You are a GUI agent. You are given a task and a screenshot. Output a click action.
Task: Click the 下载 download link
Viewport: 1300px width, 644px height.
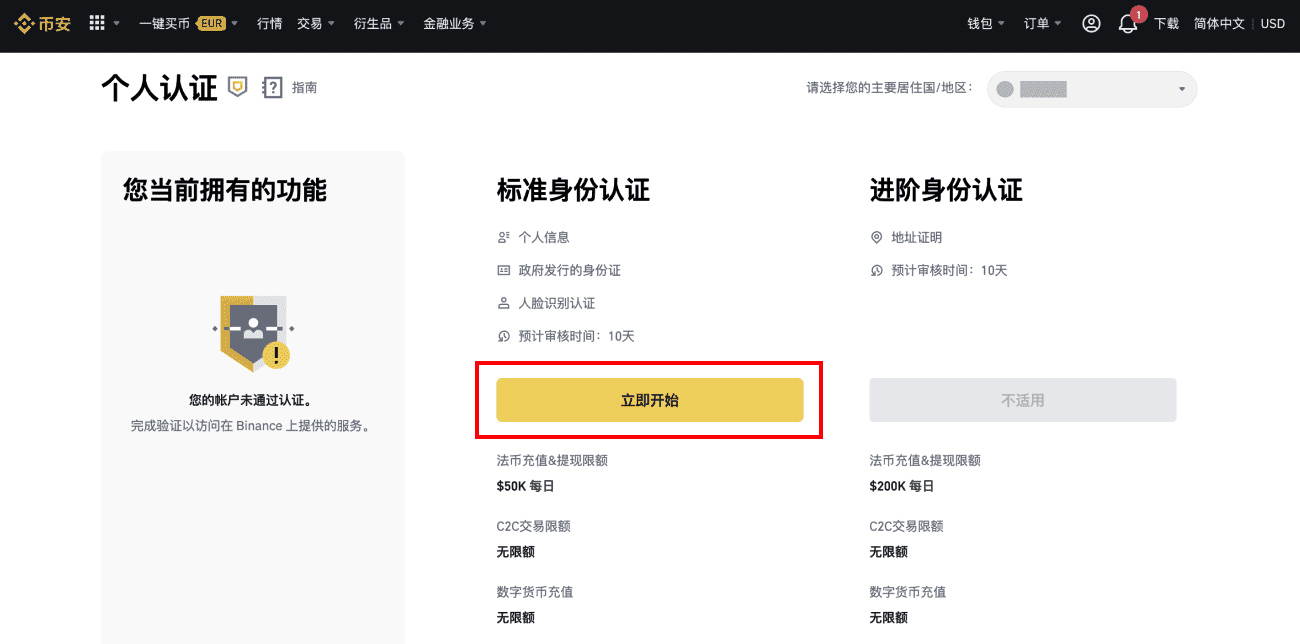[1167, 23]
